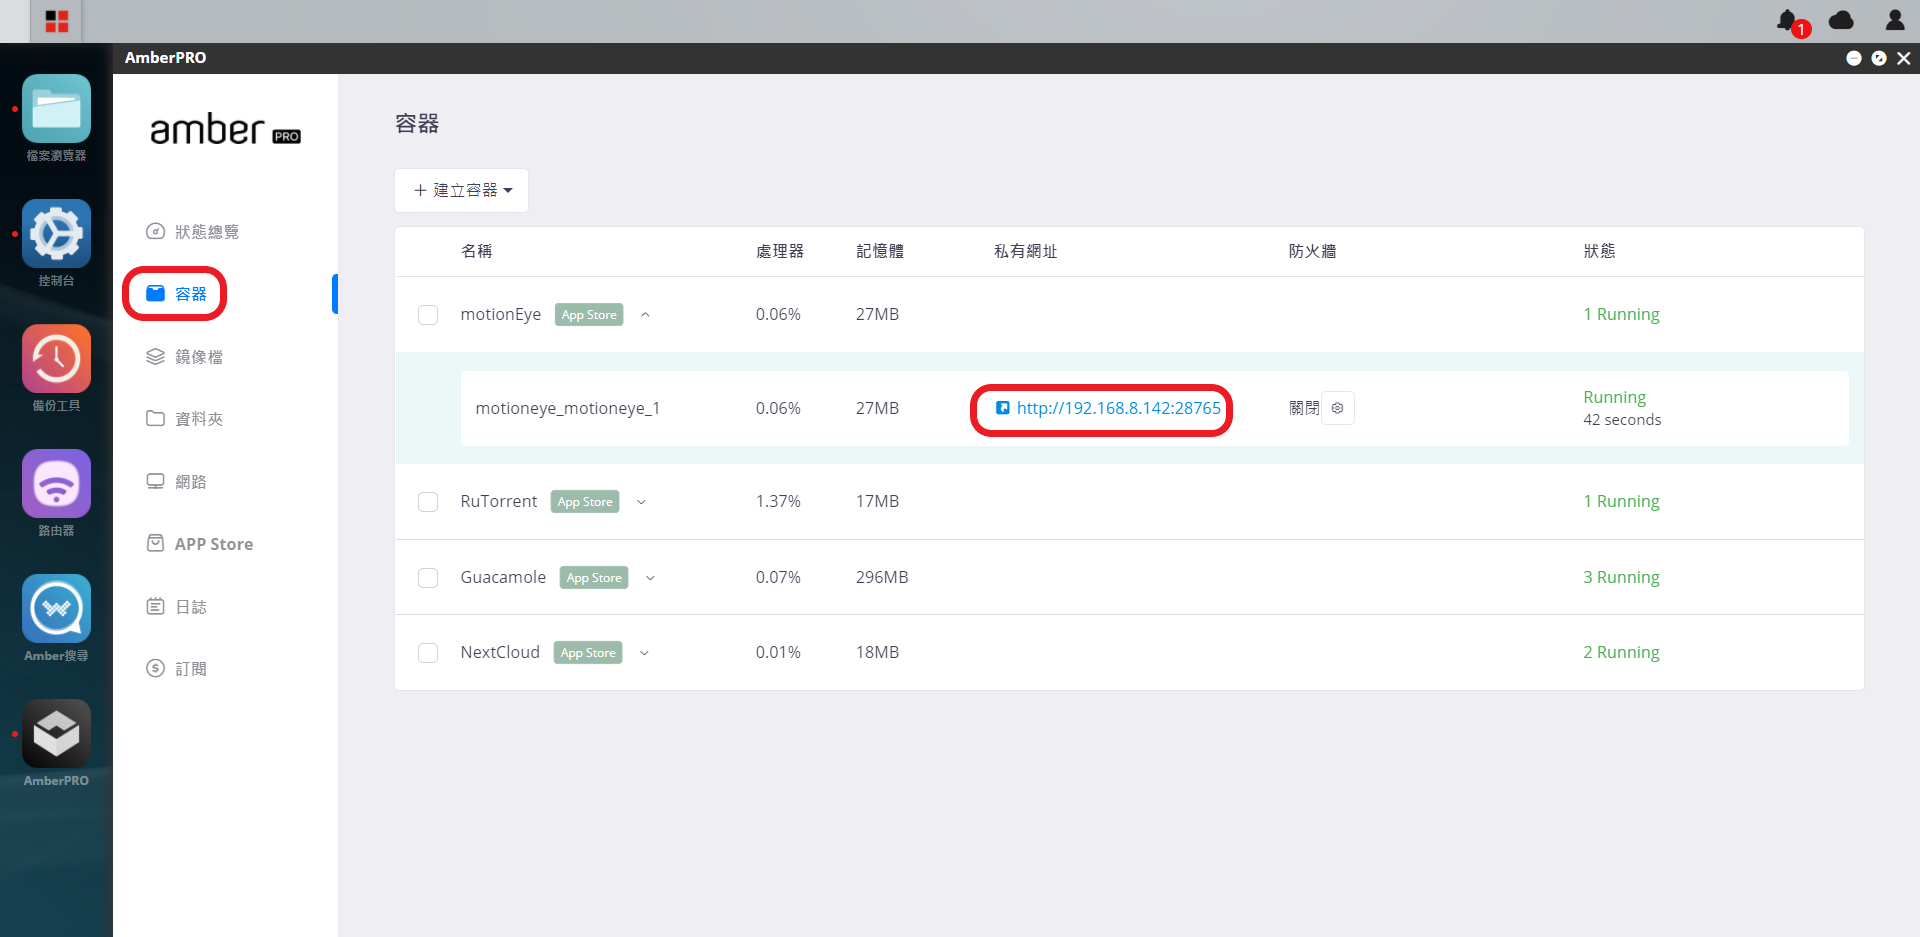Viewport: 1920px width, 937px height.
Task: Click the subscription dollar icon in sidebar
Action: (x=155, y=668)
